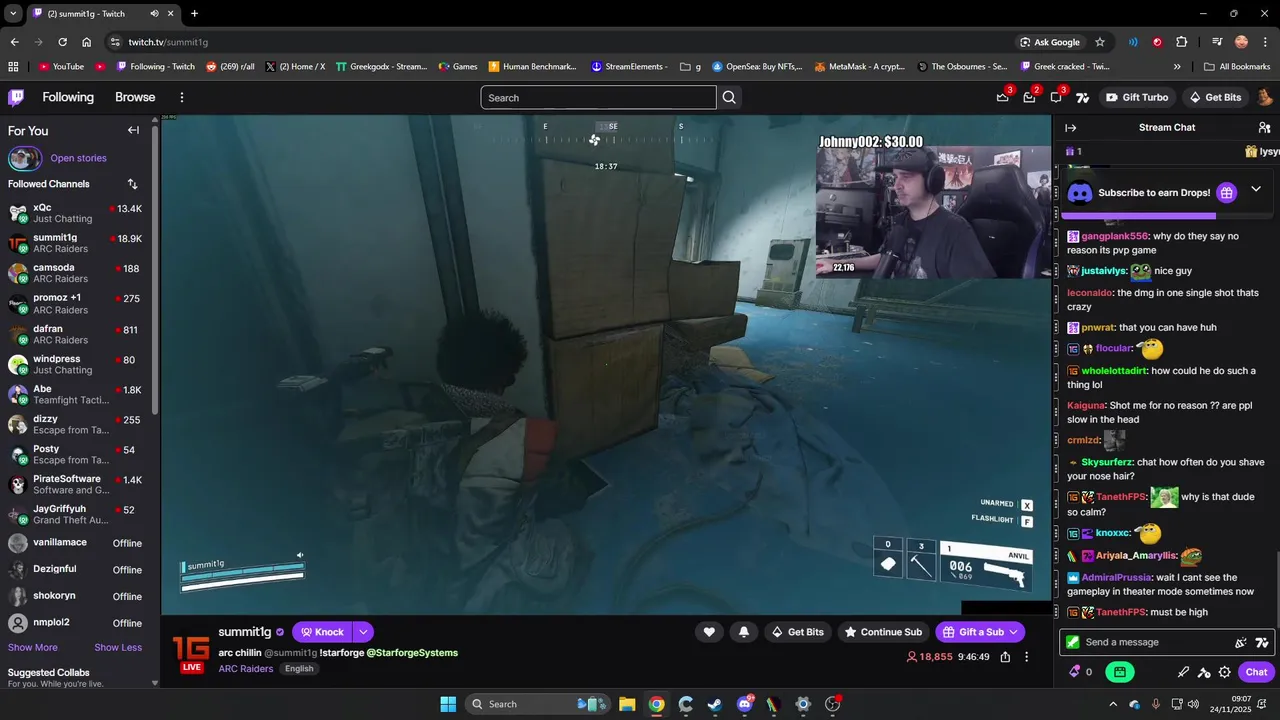
Task: Open All Bookmarks folder
Action: (1237, 67)
